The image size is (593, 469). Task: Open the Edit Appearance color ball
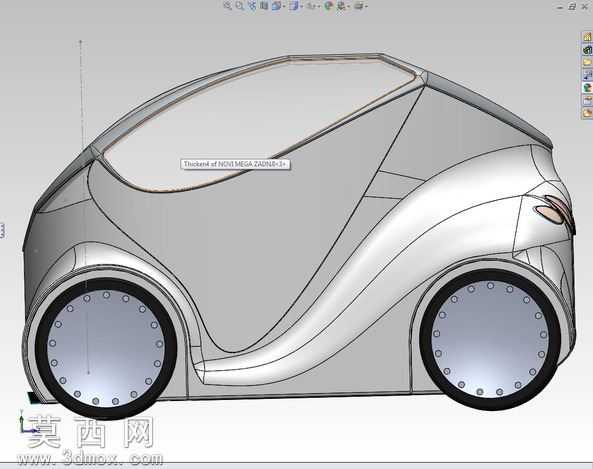(328, 6)
